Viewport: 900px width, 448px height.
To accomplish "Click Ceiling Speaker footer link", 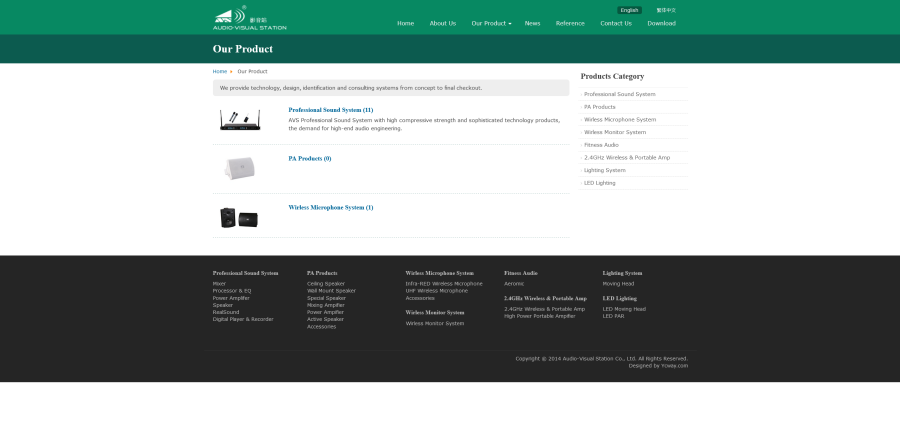I will (x=325, y=283).
